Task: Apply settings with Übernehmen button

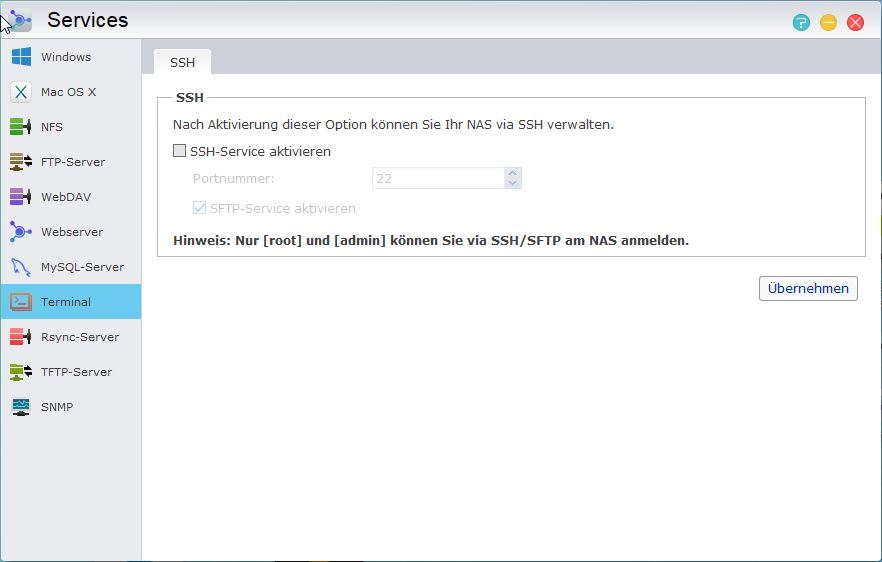Action: tap(808, 289)
